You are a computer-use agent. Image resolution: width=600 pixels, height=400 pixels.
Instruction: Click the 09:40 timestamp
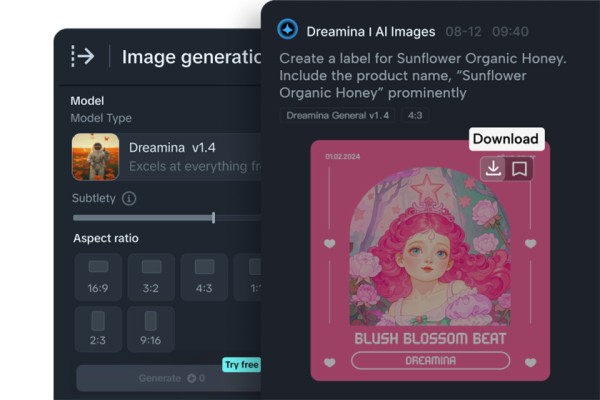(x=510, y=31)
